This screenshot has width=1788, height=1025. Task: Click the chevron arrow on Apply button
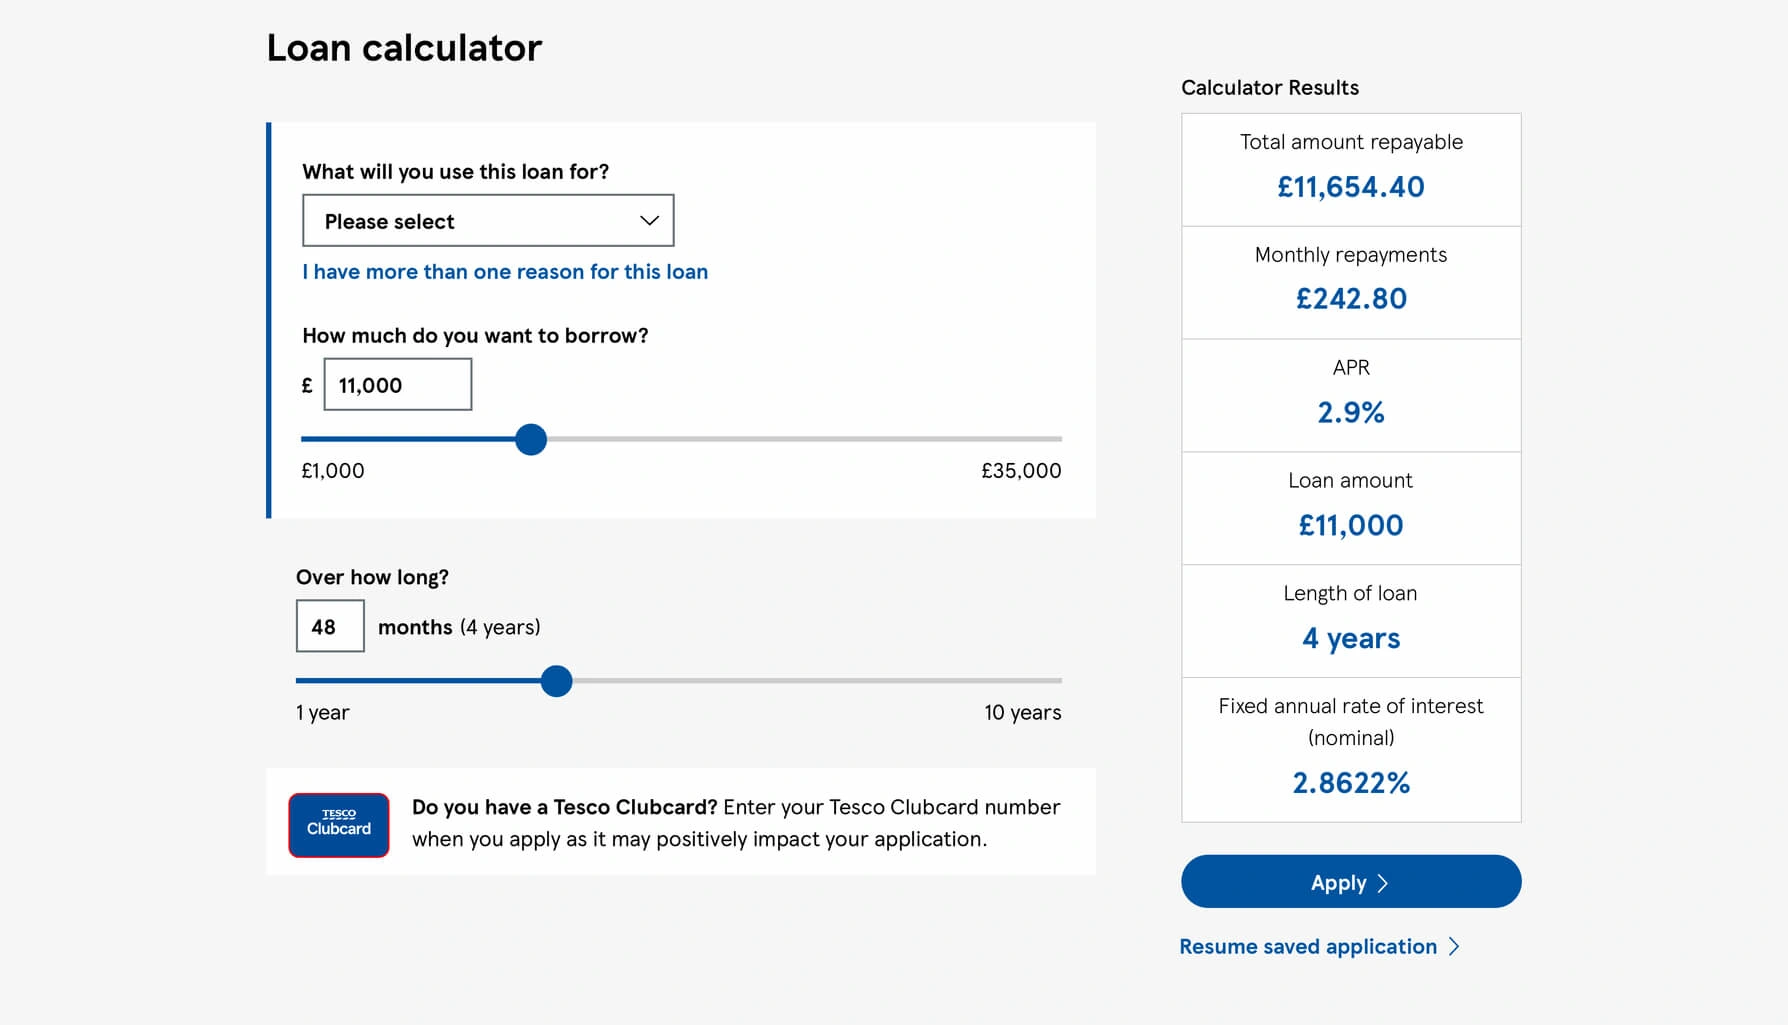click(x=1383, y=883)
